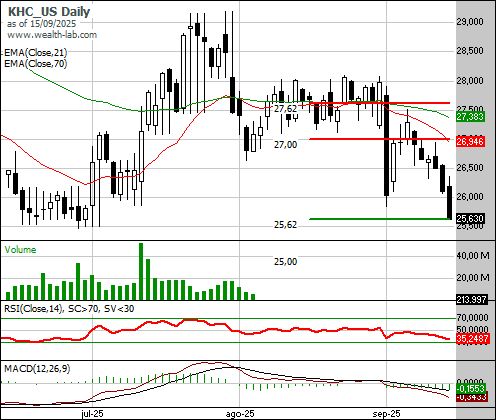Viewport: 496px width, 420px height.
Task: Click the 27,62 resistance level label
Action: [x=285, y=109]
